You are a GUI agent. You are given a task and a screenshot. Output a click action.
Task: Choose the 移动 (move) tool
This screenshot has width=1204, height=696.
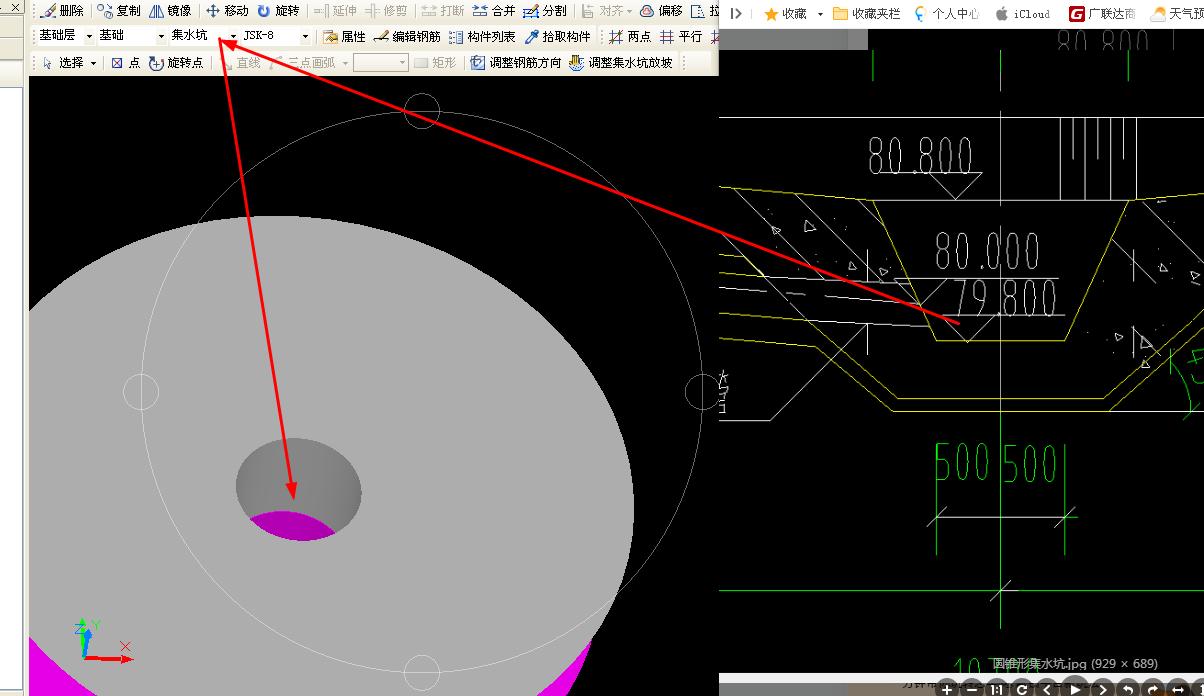click(227, 11)
